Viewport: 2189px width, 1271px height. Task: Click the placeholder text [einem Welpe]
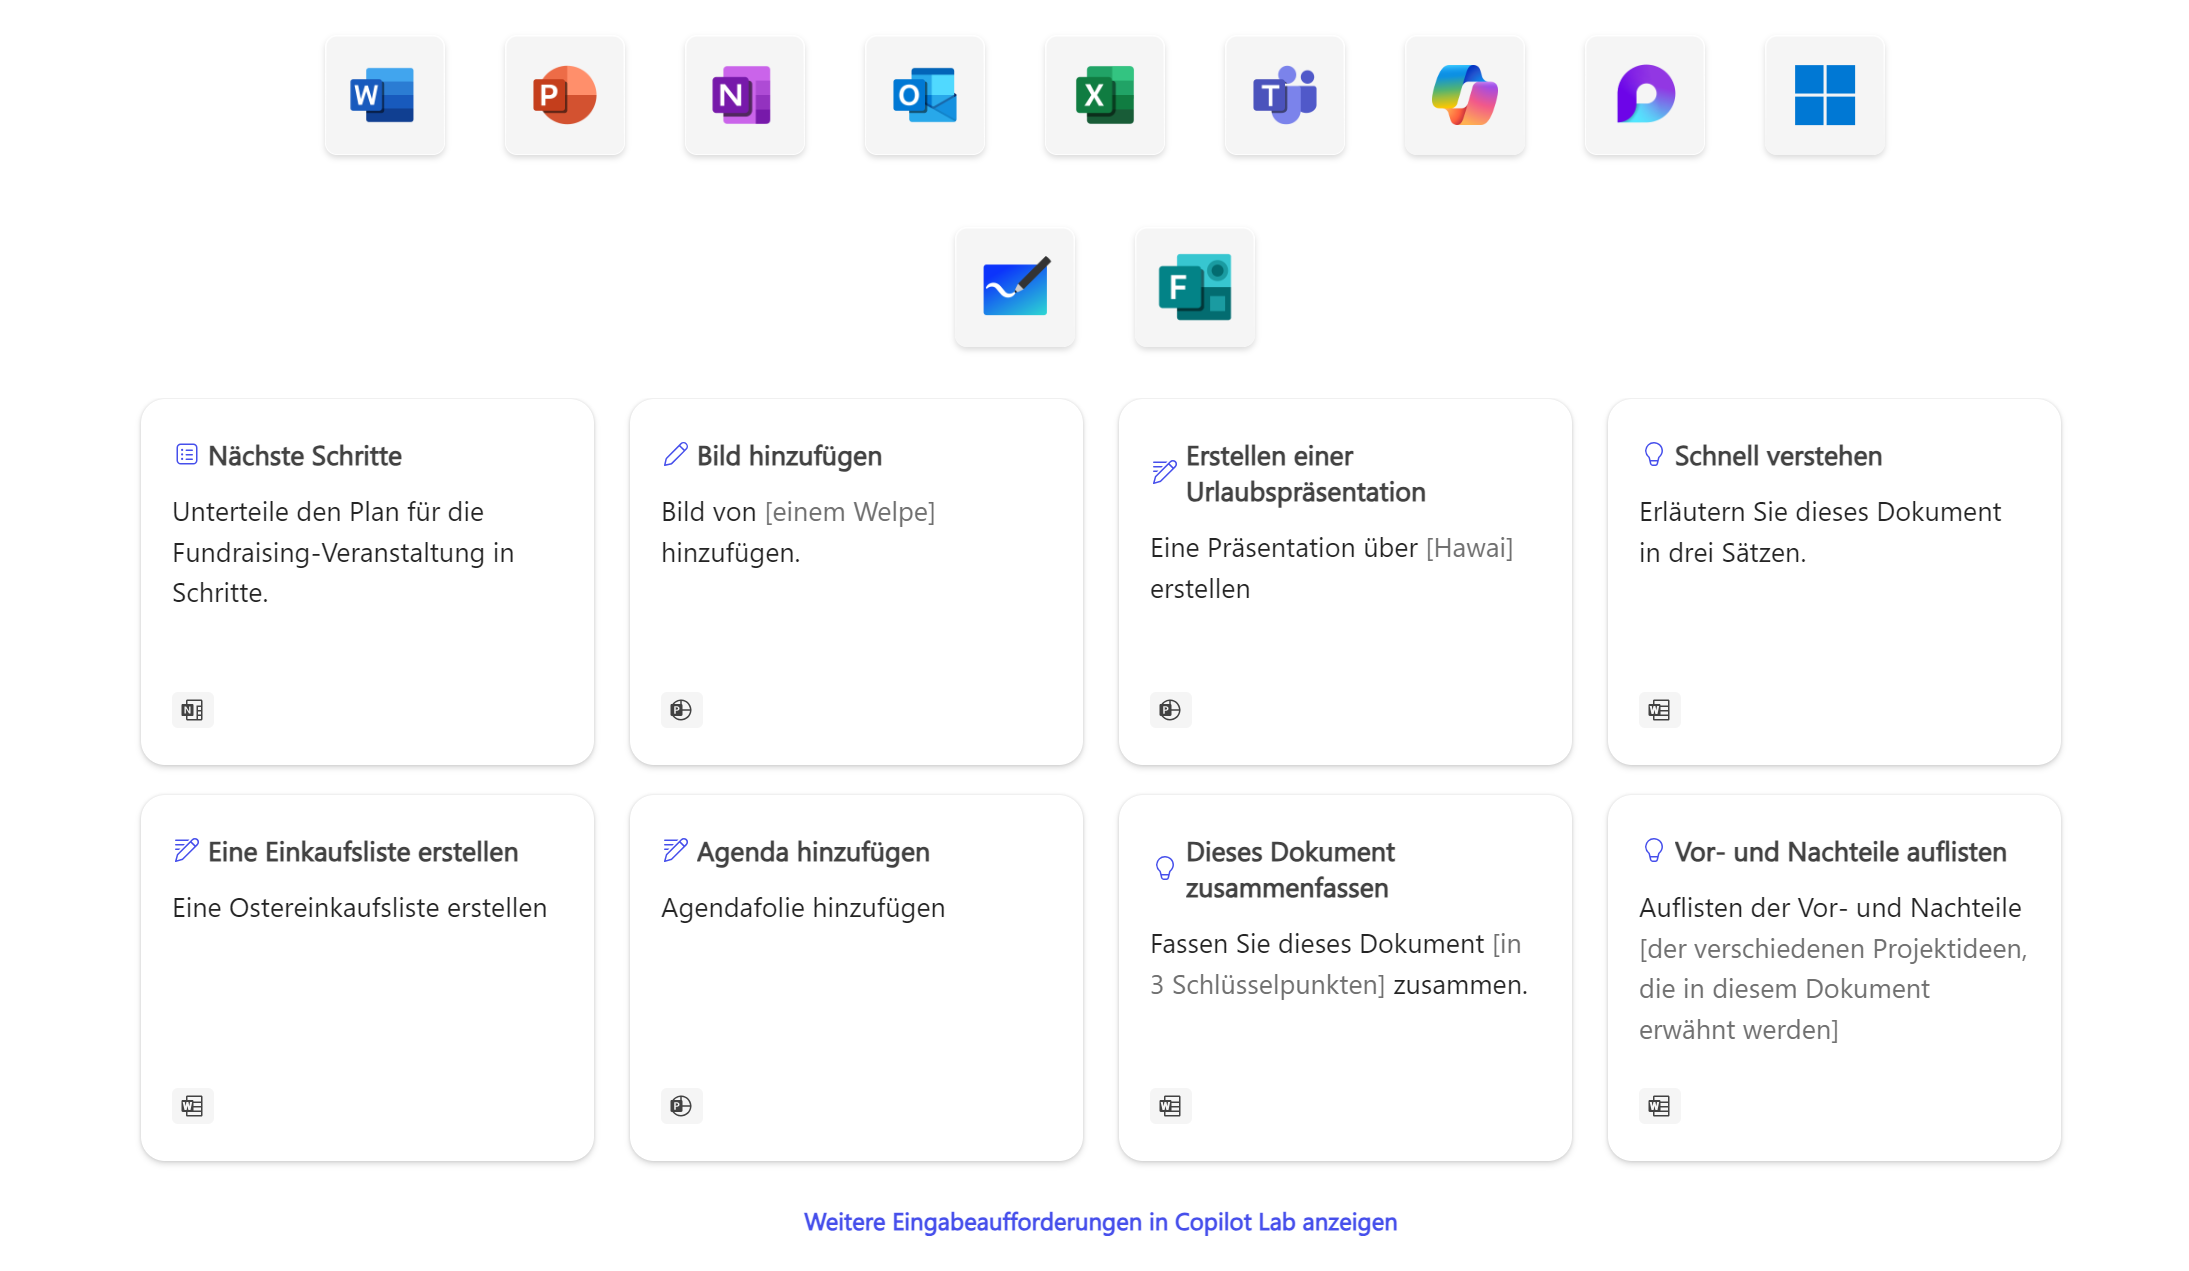[x=850, y=512]
